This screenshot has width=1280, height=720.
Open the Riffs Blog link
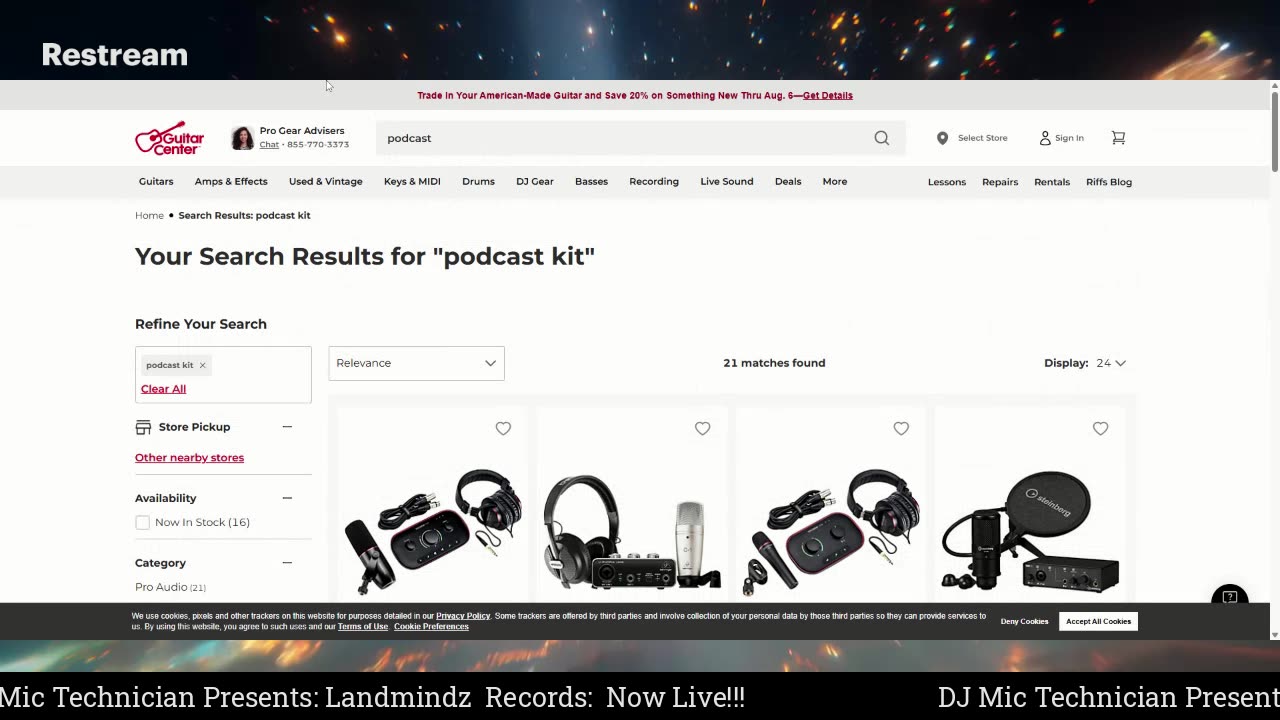1109,182
